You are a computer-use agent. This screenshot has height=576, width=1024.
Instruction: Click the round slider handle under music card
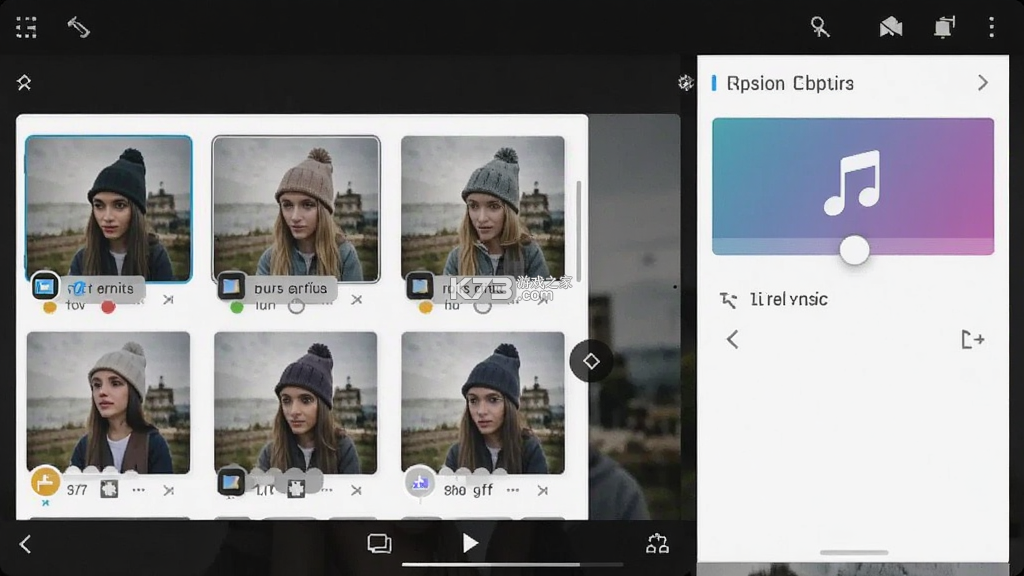pos(854,249)
